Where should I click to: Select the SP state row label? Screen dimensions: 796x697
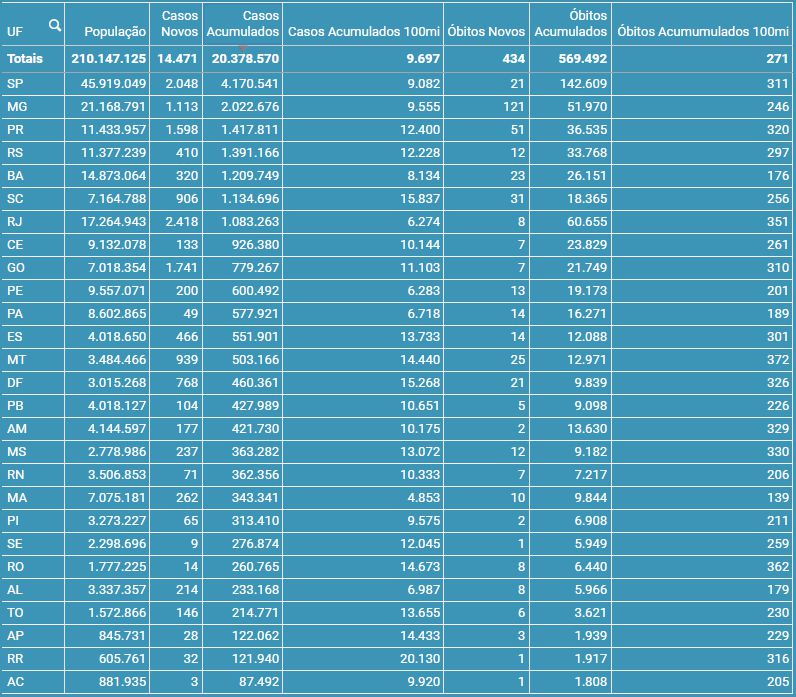pyautogui.click(x=16, y=83)
